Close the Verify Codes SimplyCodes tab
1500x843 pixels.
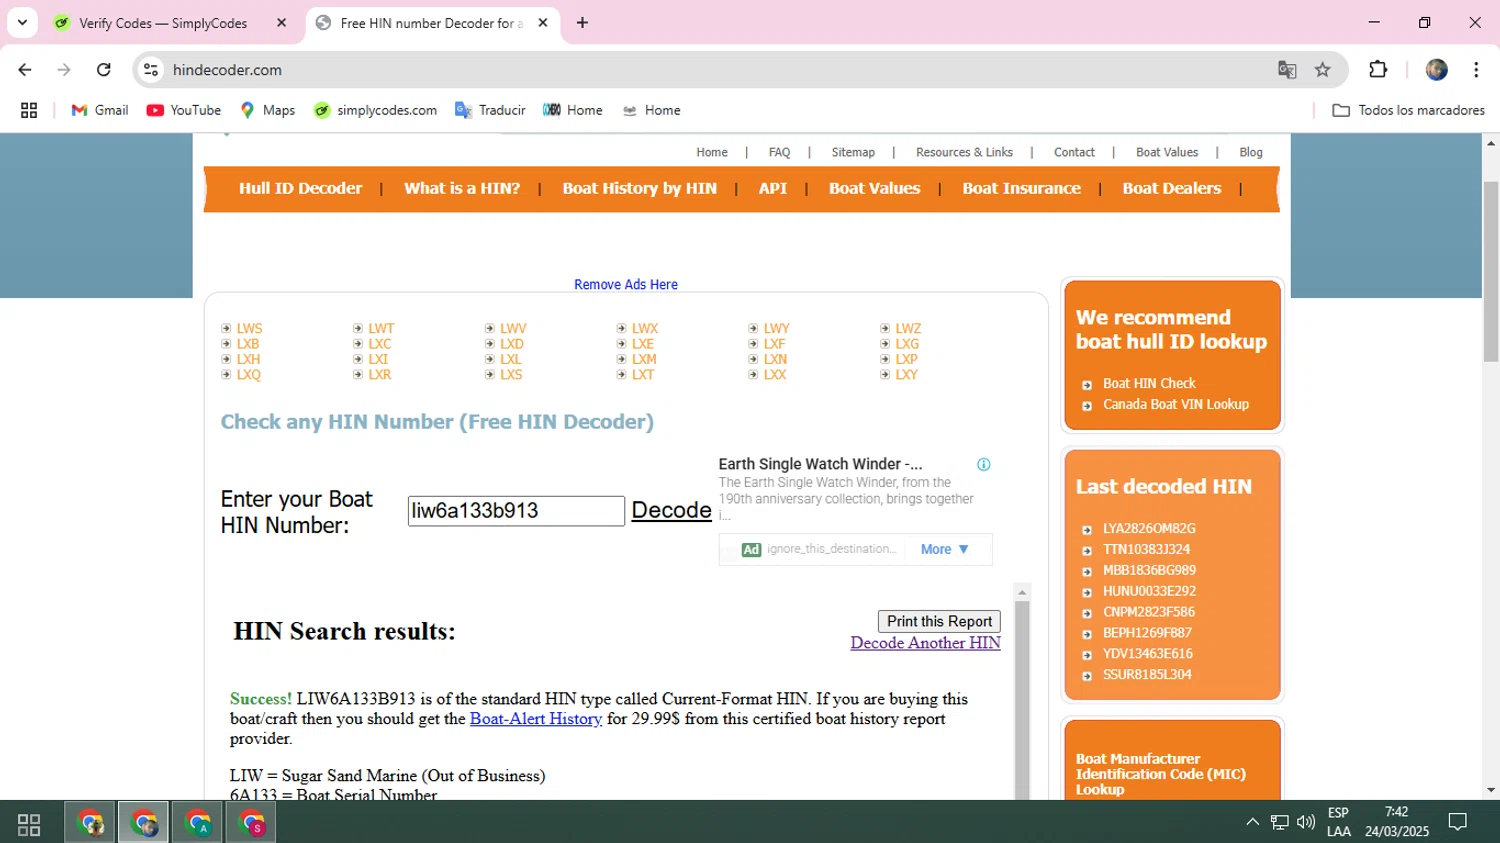pyautogui.click(x=282, y=23)
